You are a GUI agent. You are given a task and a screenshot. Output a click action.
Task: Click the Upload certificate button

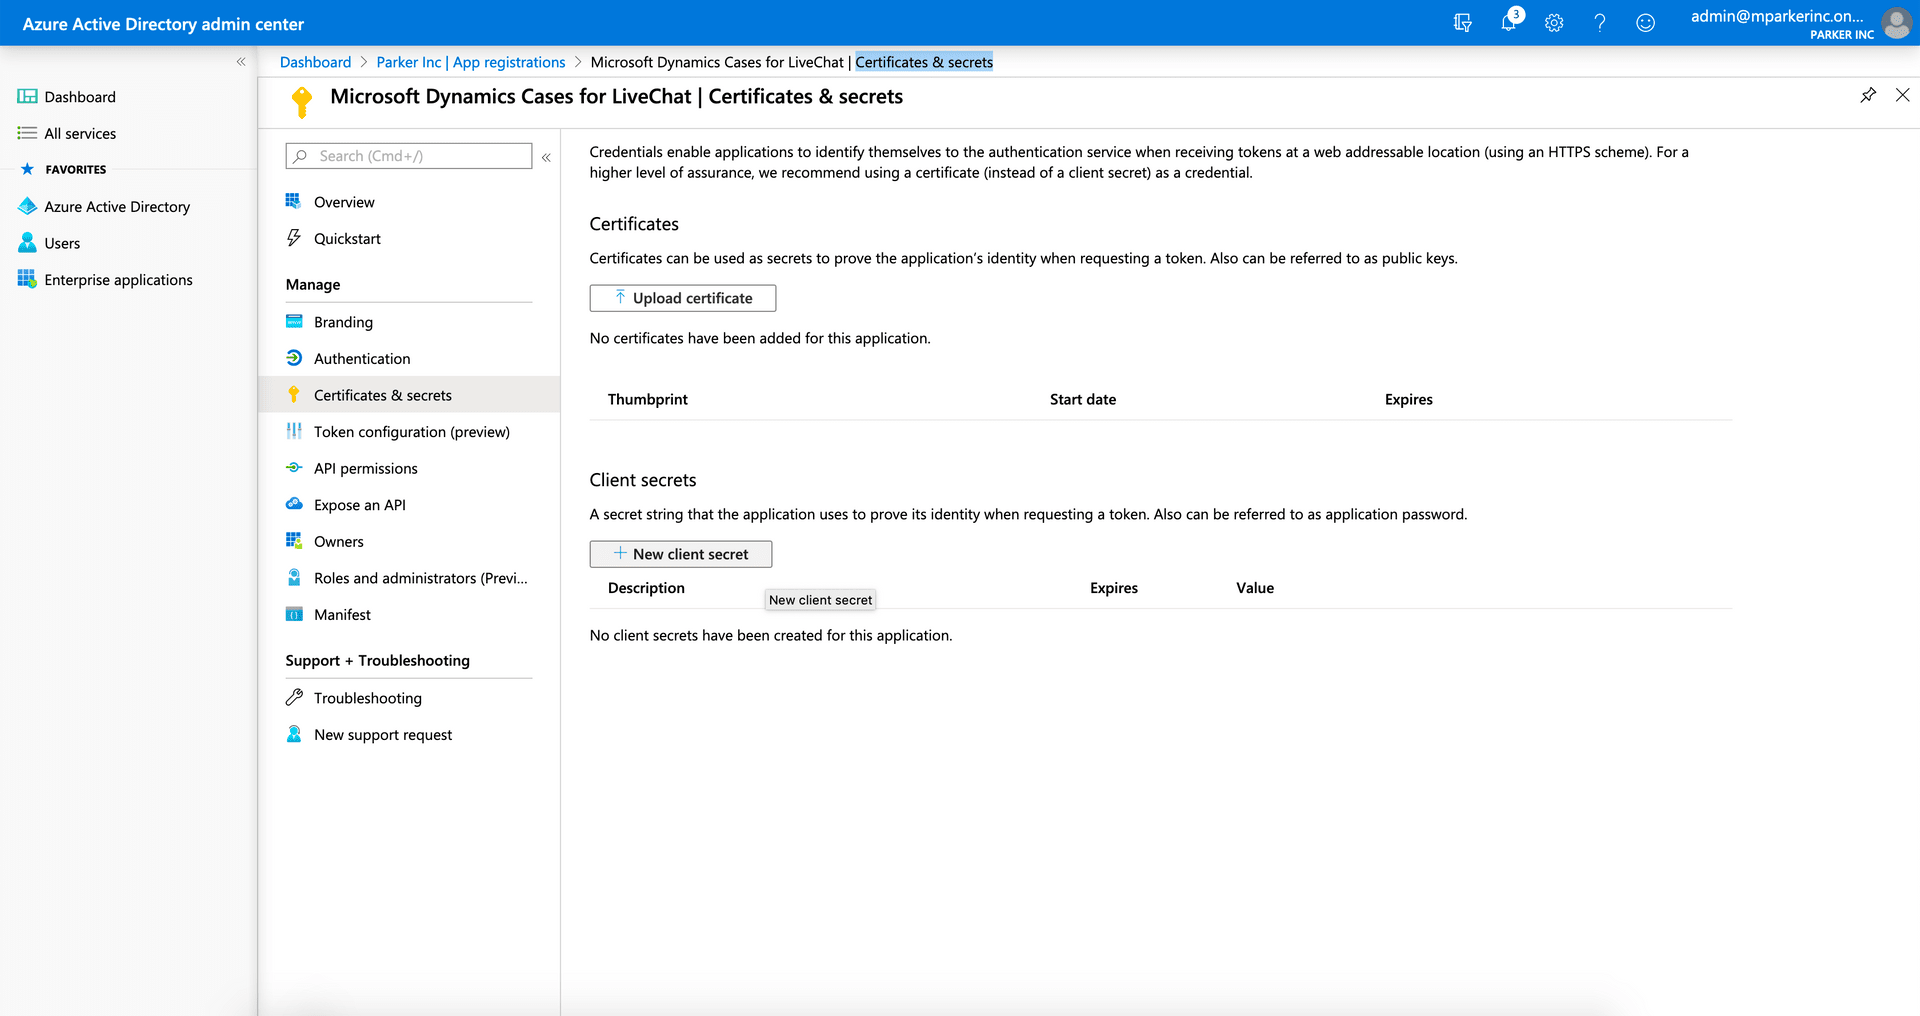[x=682, y=297]
